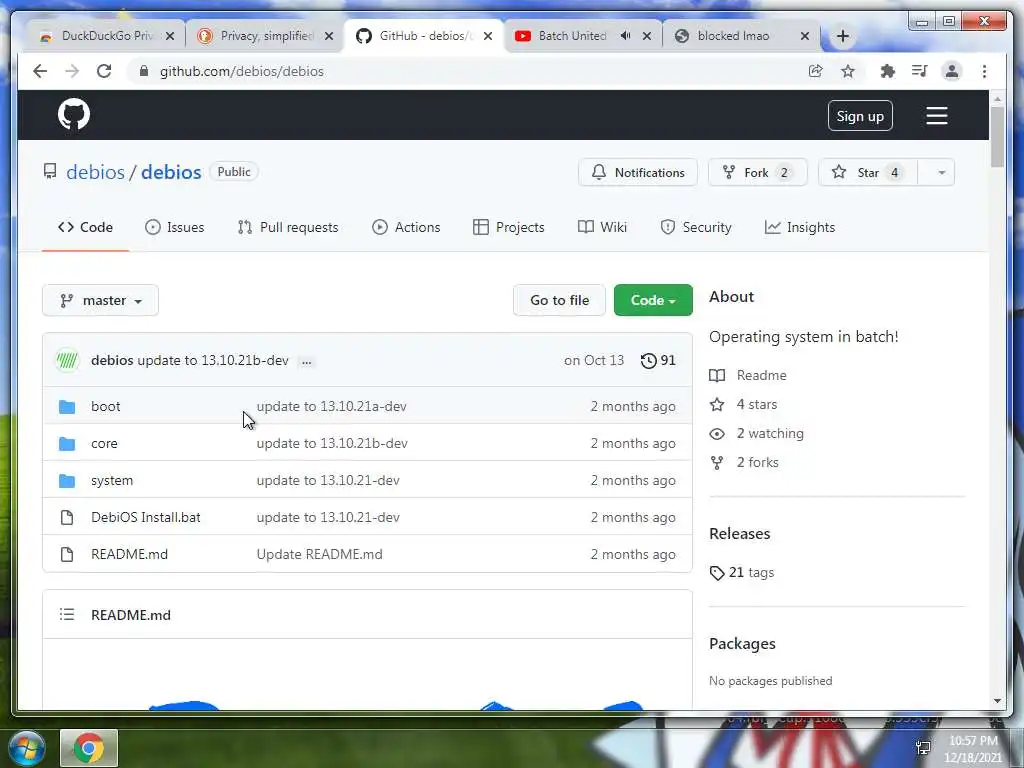
Task: Close the Batch United browser tab
Action: [x=647, y=36]
